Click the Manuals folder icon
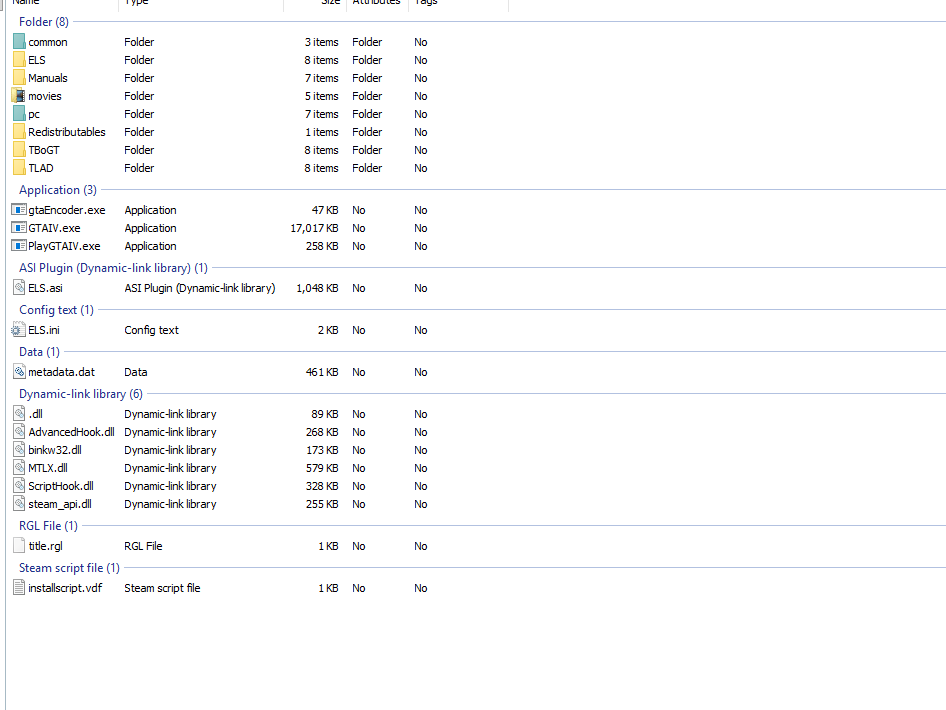 [x=19, y=78]
